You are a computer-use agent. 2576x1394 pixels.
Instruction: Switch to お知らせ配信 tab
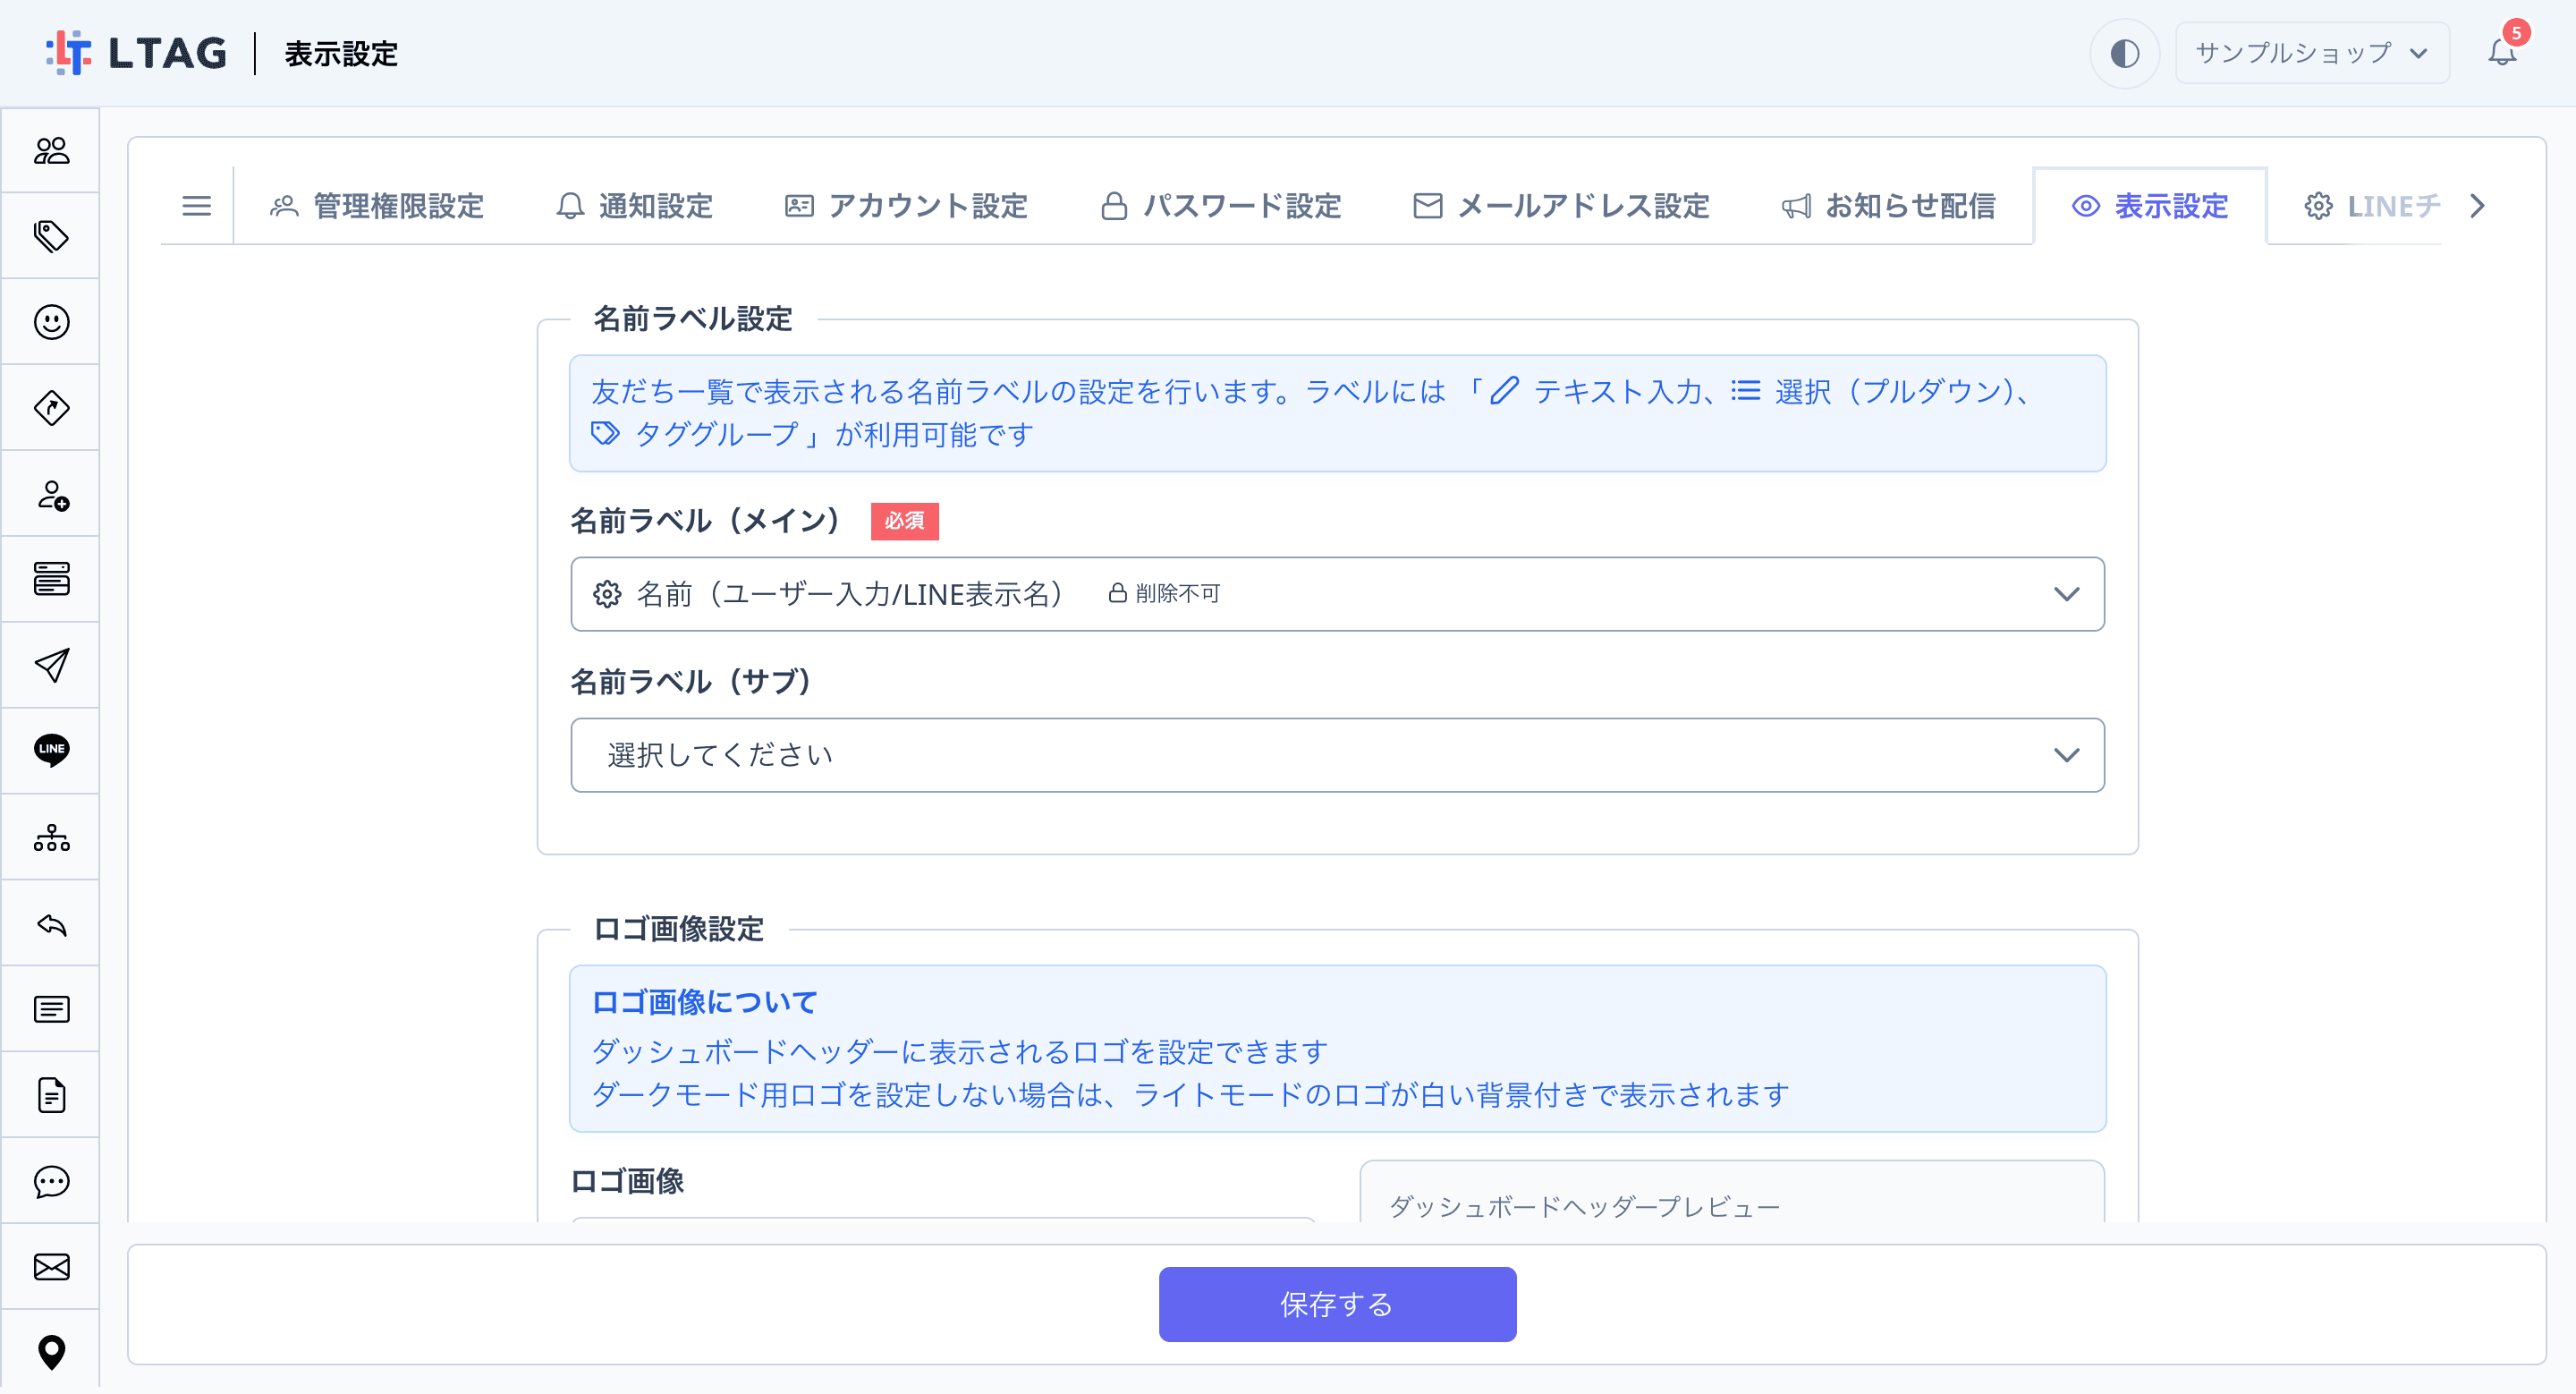pyautogui.click(x=1888, y=206)
